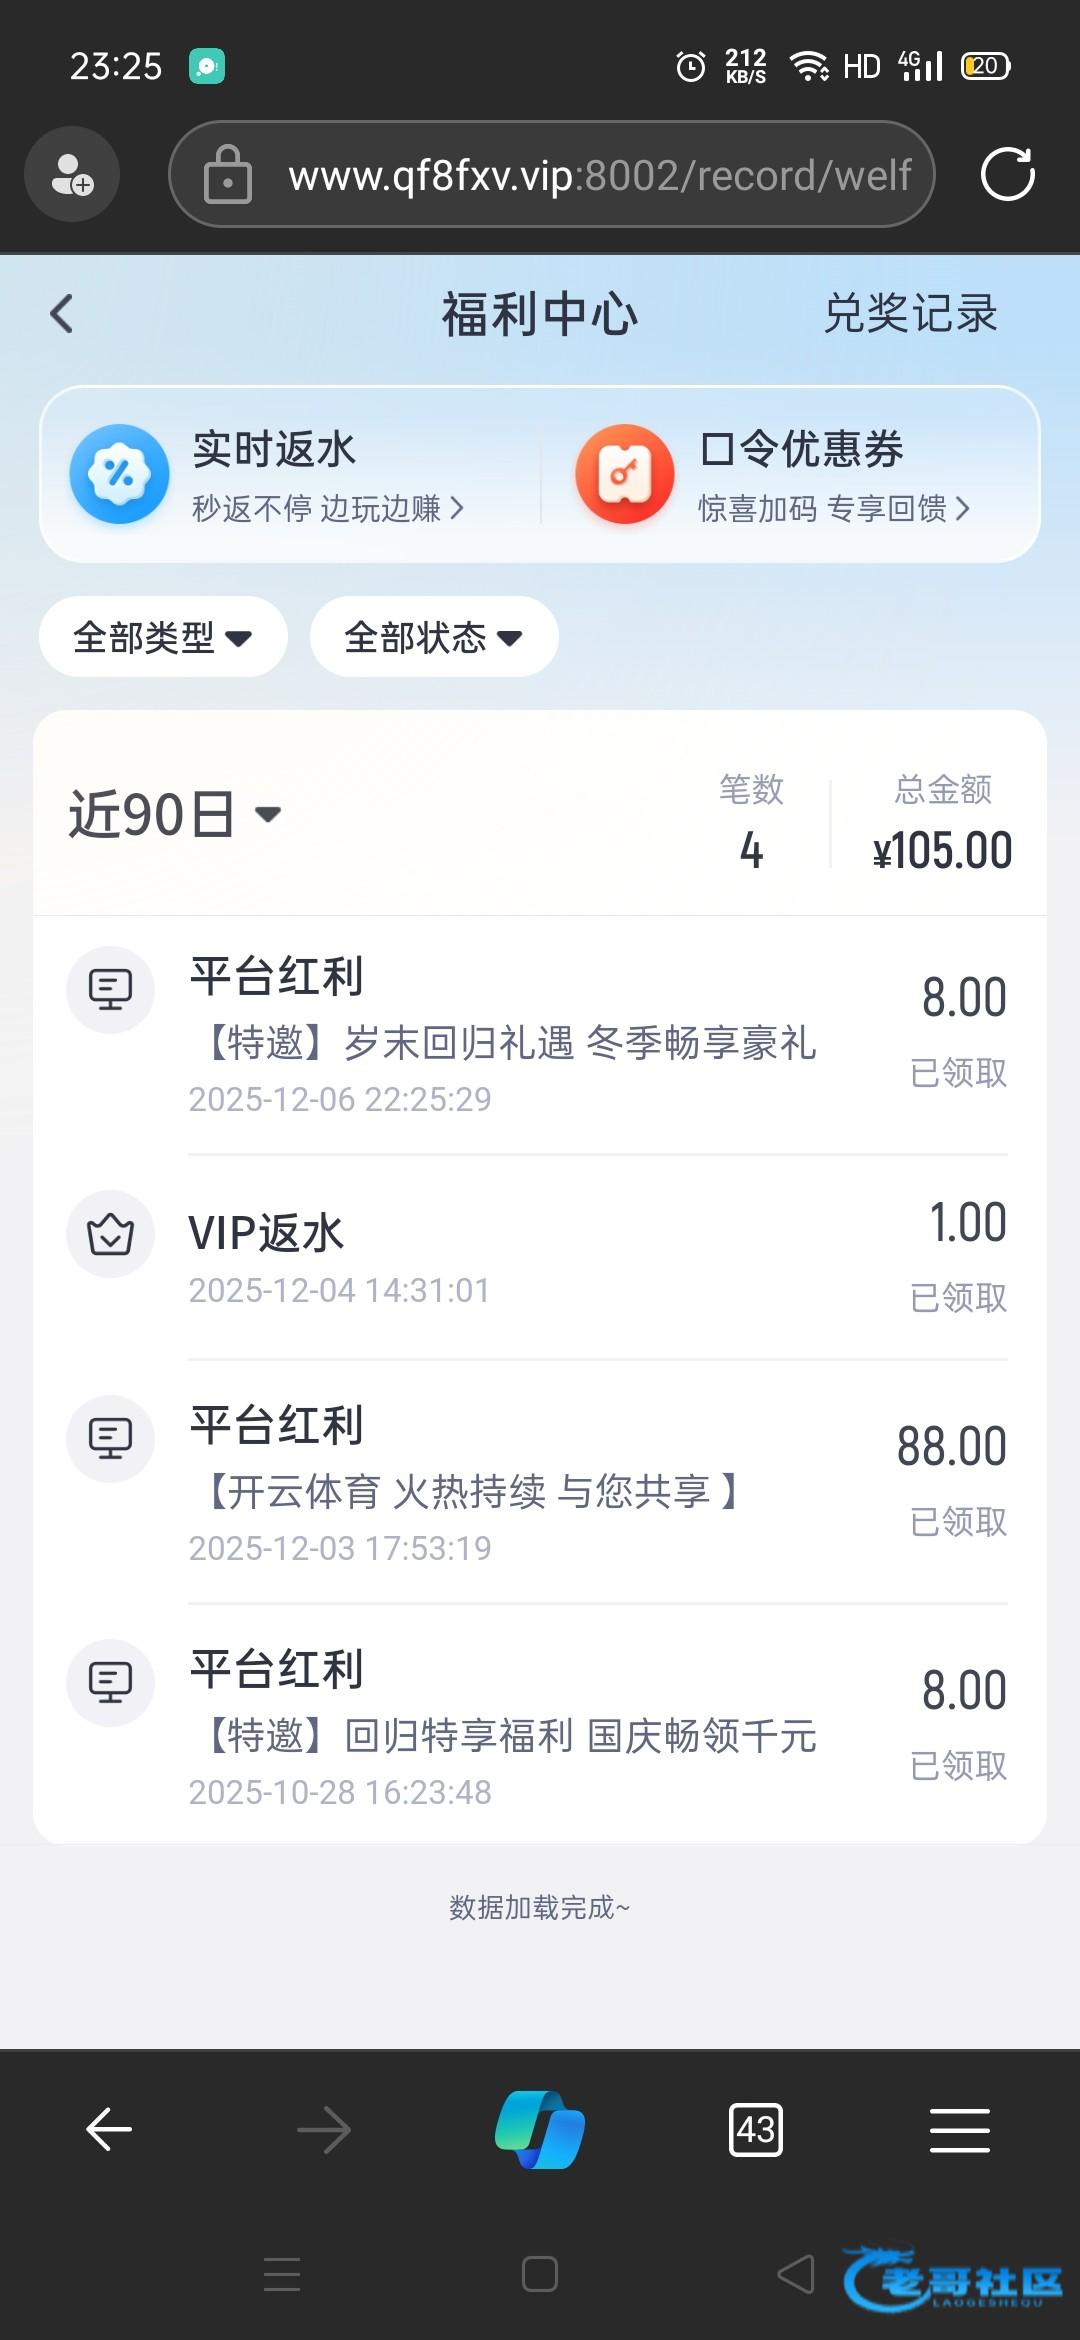The image size is (1080, 2340).
Task: Tap the page back arrow beside 福利中心
Action: click(62, 313)
